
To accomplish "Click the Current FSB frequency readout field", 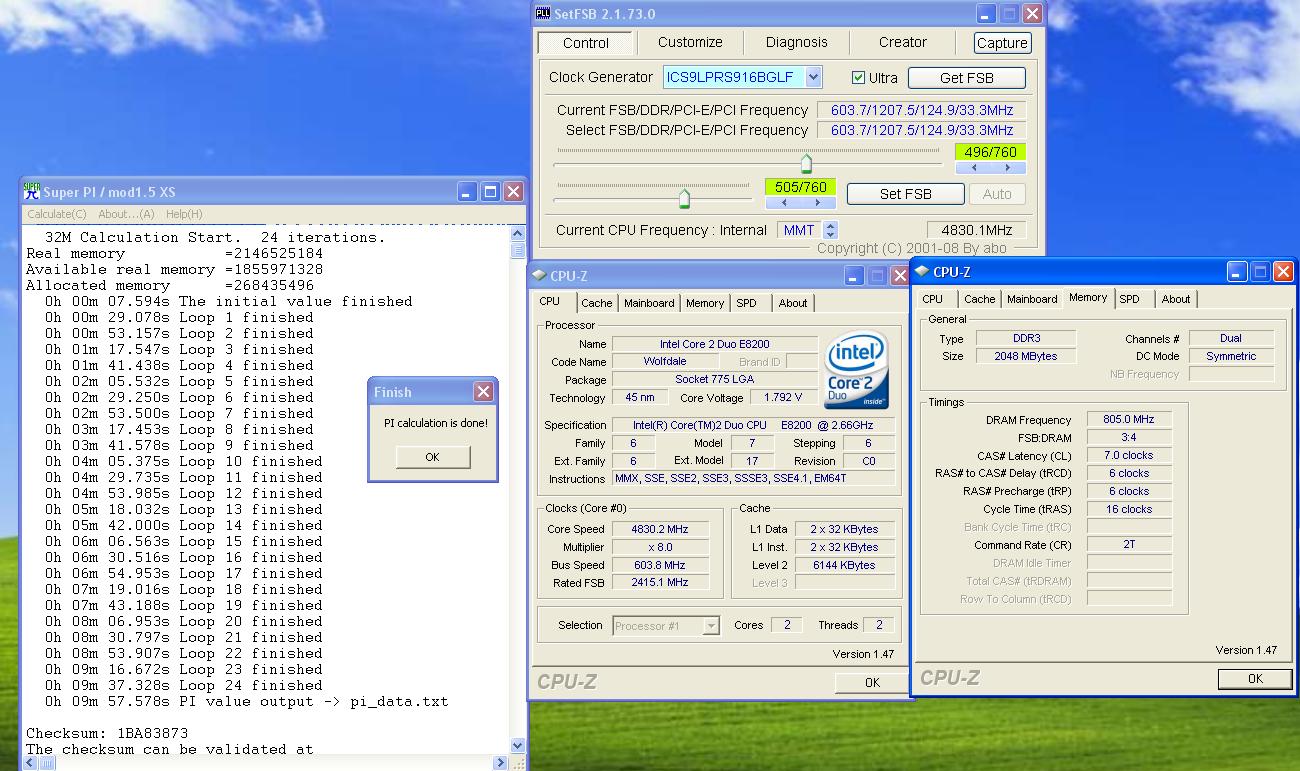I will 922,110.
